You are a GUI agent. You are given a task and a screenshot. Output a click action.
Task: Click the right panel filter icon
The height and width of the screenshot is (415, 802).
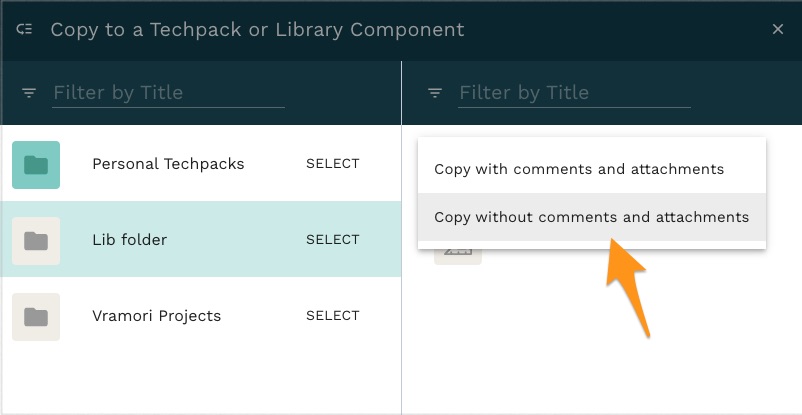click(435, 93)
